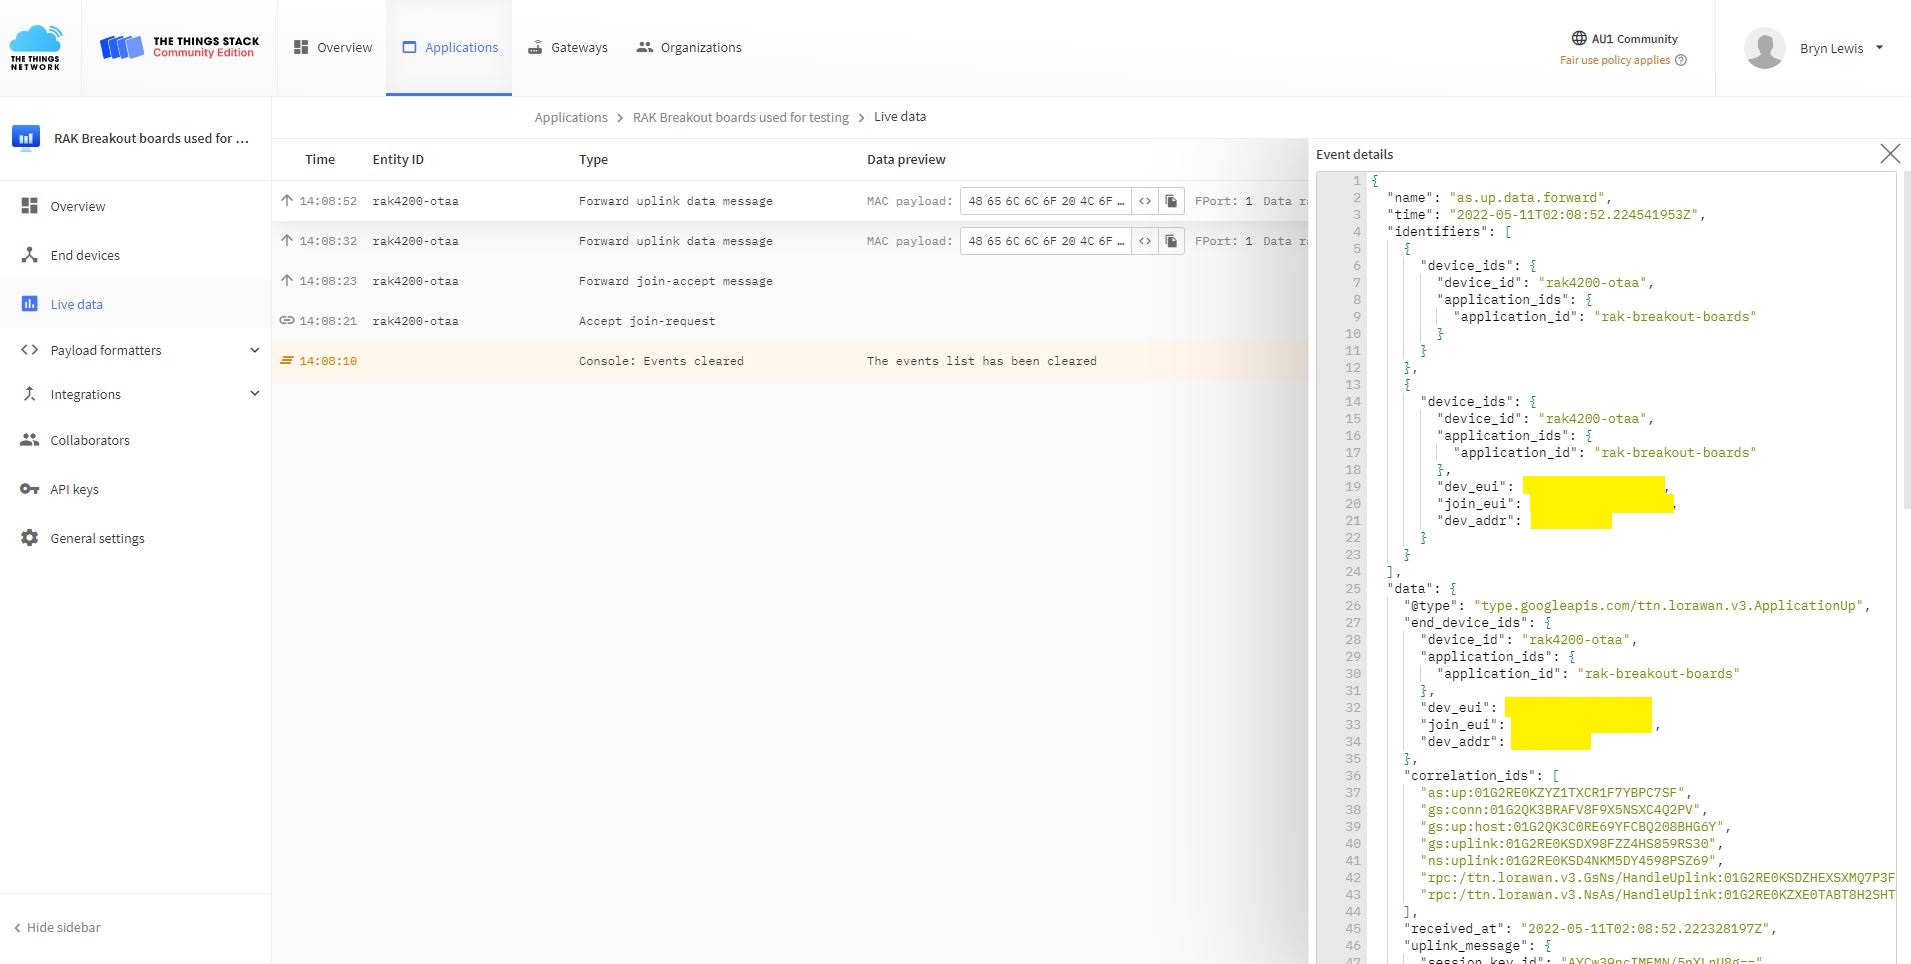Click Applications breadcrumb link
The width and height of the screenshot is (1911, 964).
pos(570,118)
